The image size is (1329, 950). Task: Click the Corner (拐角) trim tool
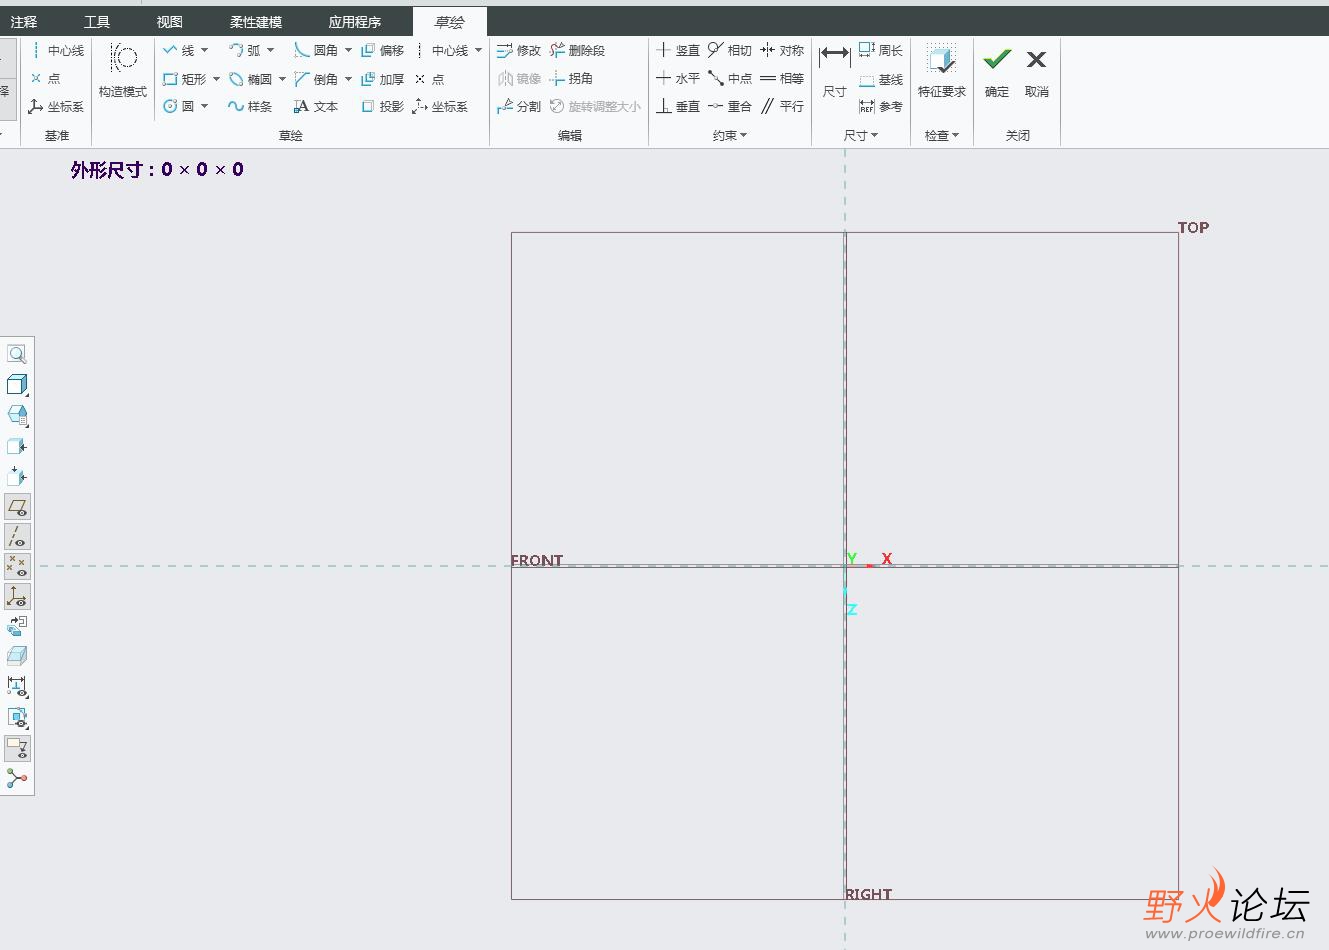pos(571,78)
